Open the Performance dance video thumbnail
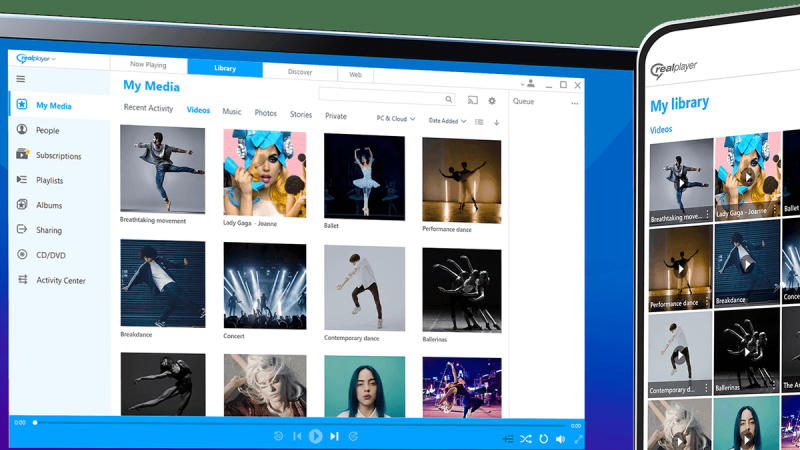 pos(462,181)
